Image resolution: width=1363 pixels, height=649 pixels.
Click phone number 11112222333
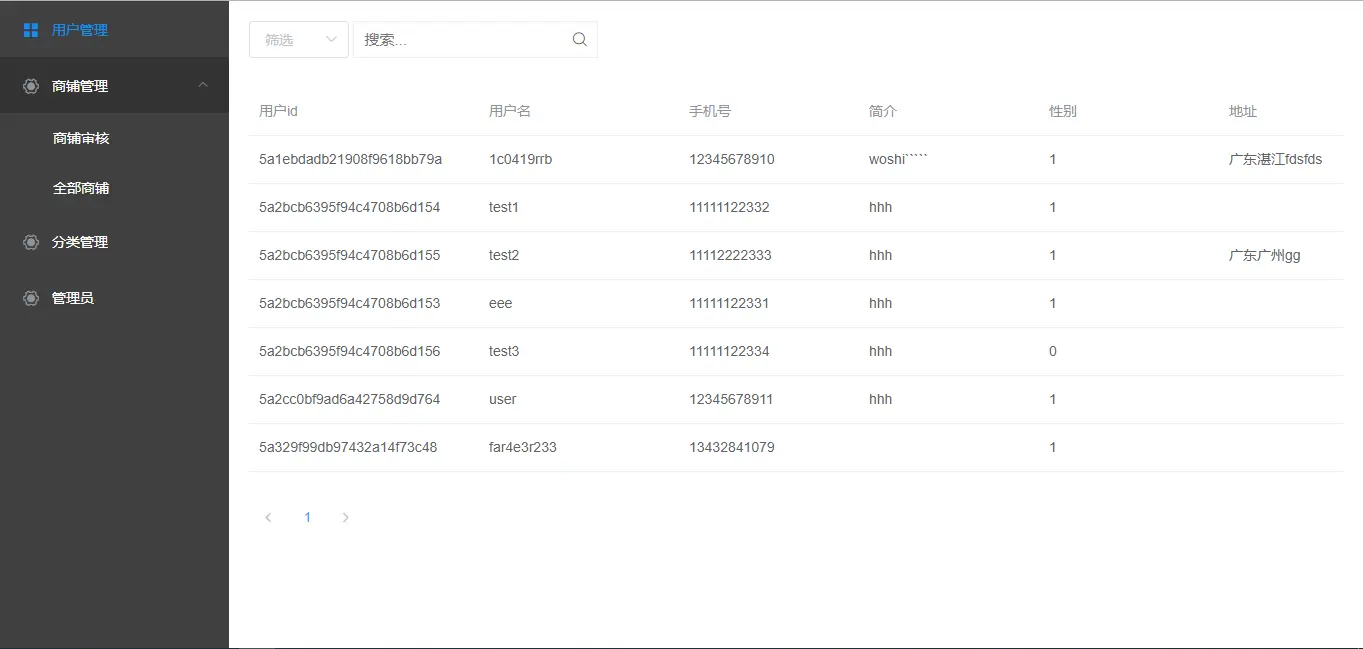730,255
